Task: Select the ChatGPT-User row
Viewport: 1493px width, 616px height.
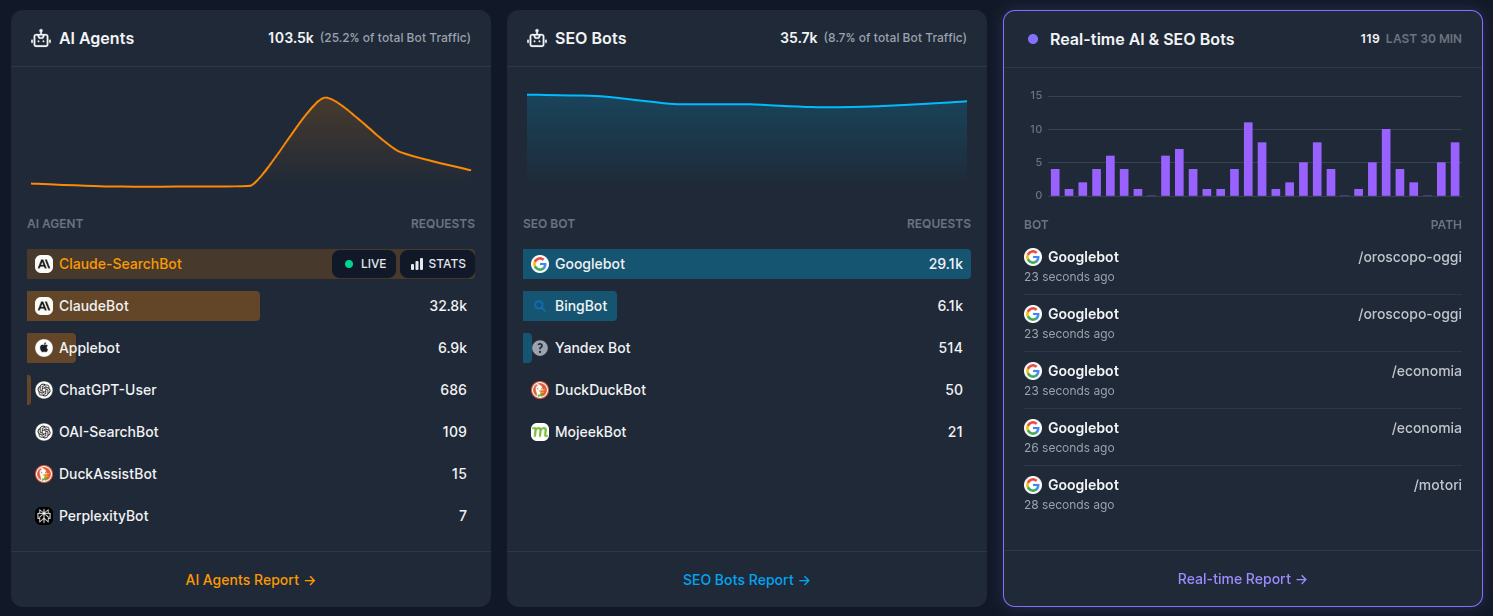Action: [x=251, y=390]
